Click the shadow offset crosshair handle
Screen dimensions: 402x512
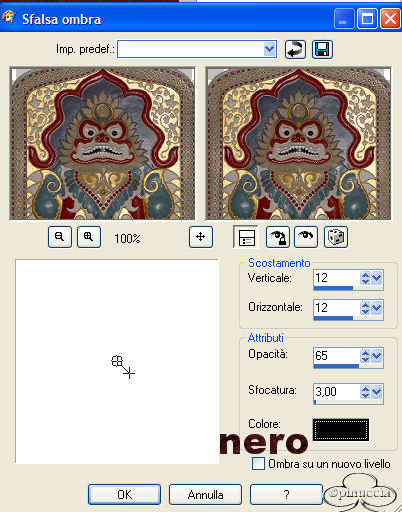[129, 373]
